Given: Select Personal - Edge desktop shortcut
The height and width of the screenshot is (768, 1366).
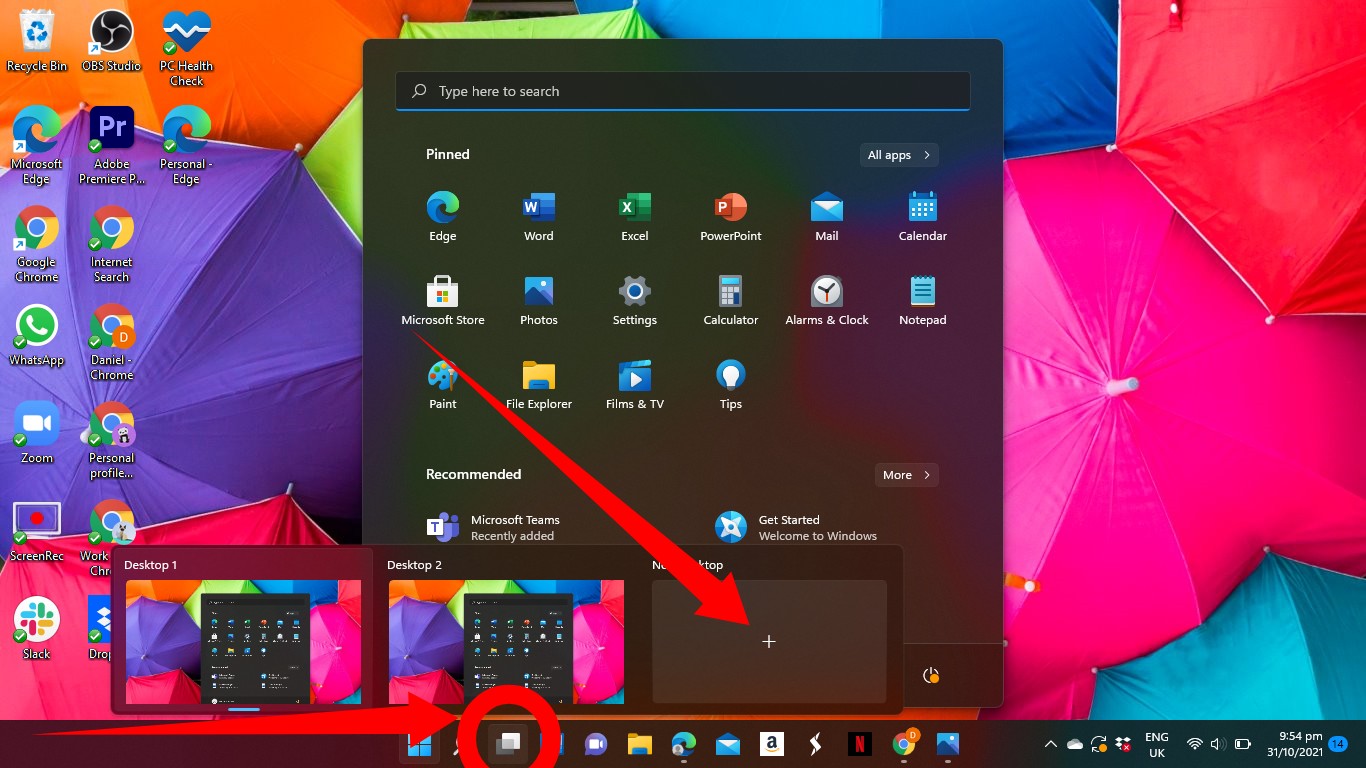Looking at the screenshot, I should (x=186, y=146).
